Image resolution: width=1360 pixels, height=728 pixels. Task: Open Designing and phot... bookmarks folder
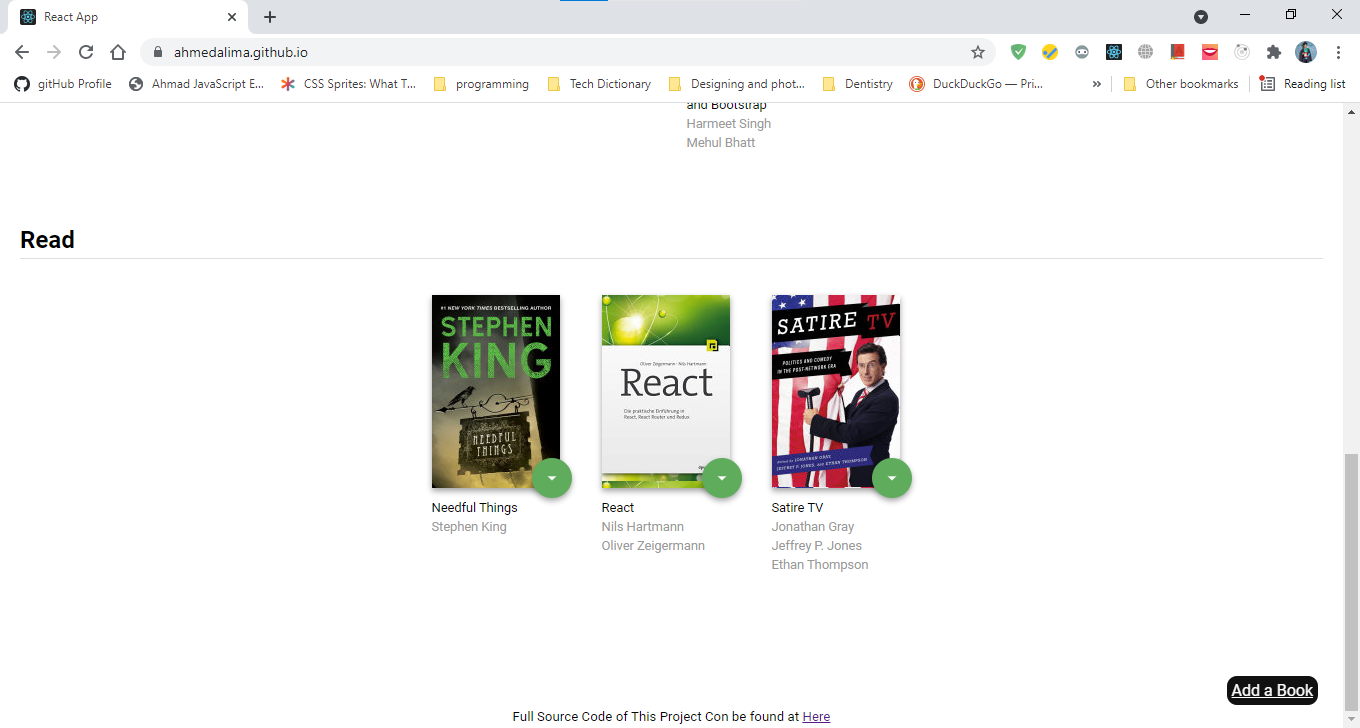tap(737, 84)
